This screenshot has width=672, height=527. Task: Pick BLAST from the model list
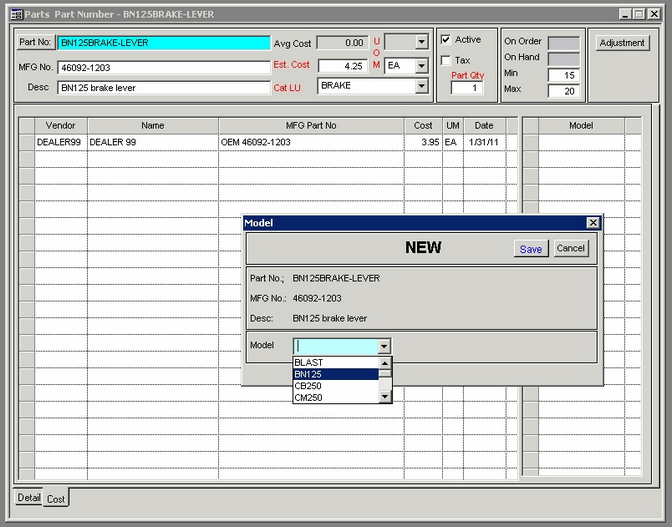[335, 362]
